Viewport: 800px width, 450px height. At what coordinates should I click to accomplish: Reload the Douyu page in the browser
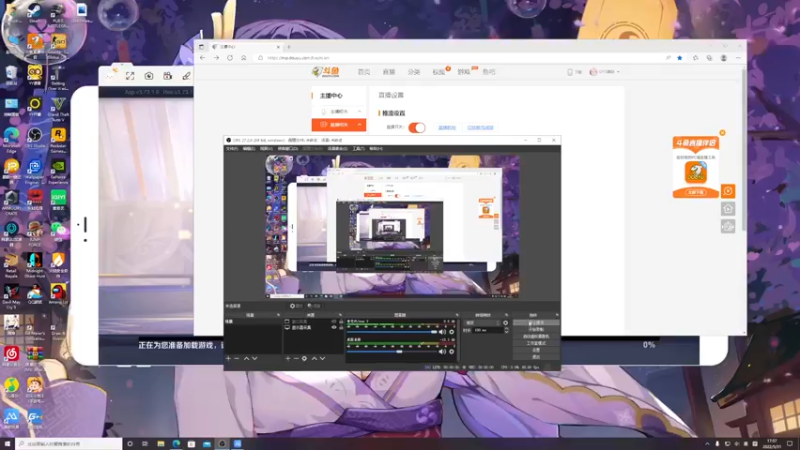(230, 58)
